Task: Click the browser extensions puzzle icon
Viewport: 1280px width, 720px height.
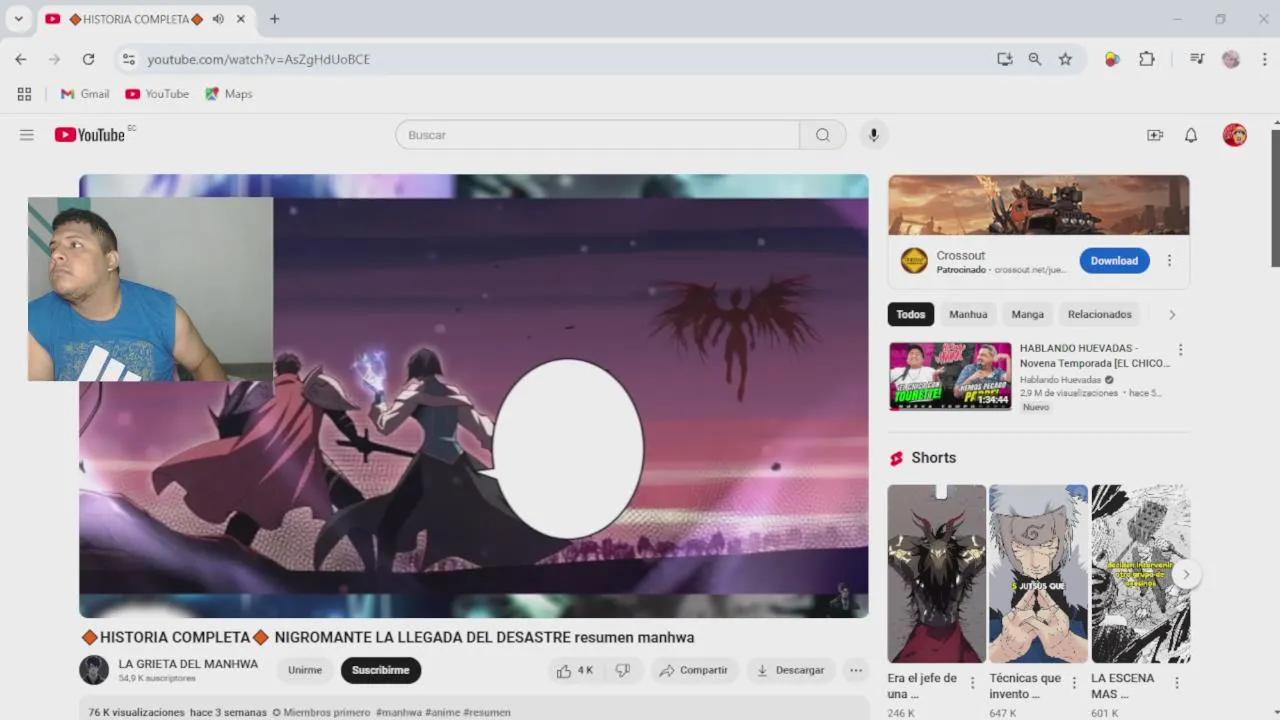Action: tap(1146, 59)
